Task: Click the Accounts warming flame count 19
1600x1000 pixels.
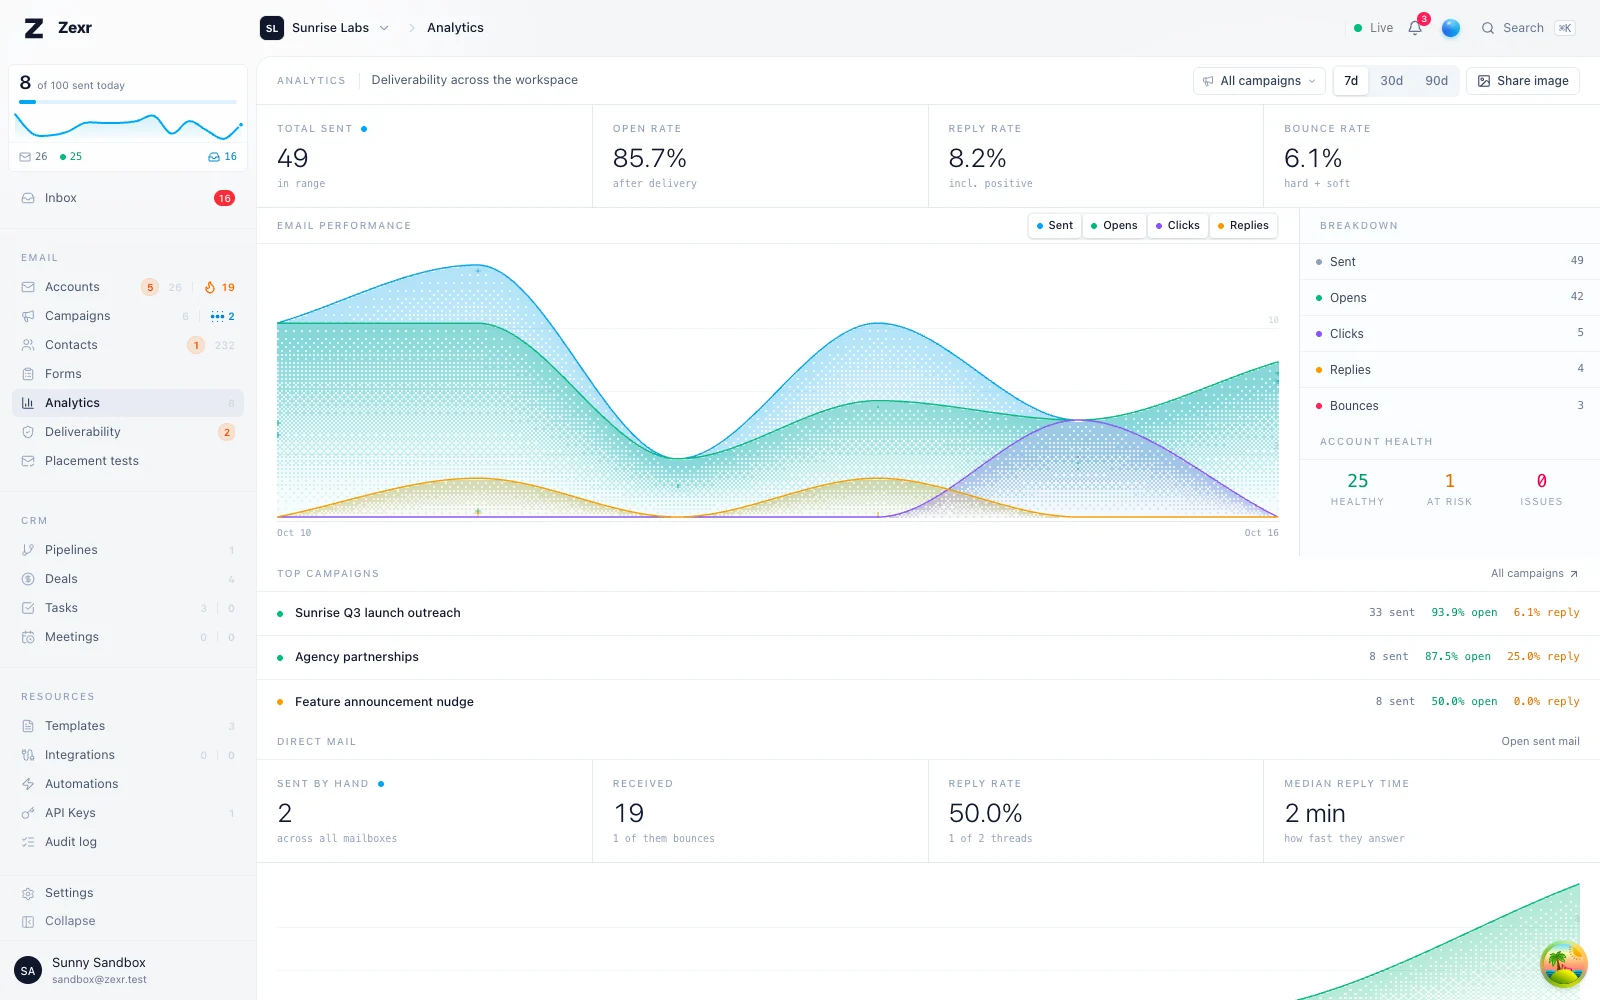Action: click(220, 288)
